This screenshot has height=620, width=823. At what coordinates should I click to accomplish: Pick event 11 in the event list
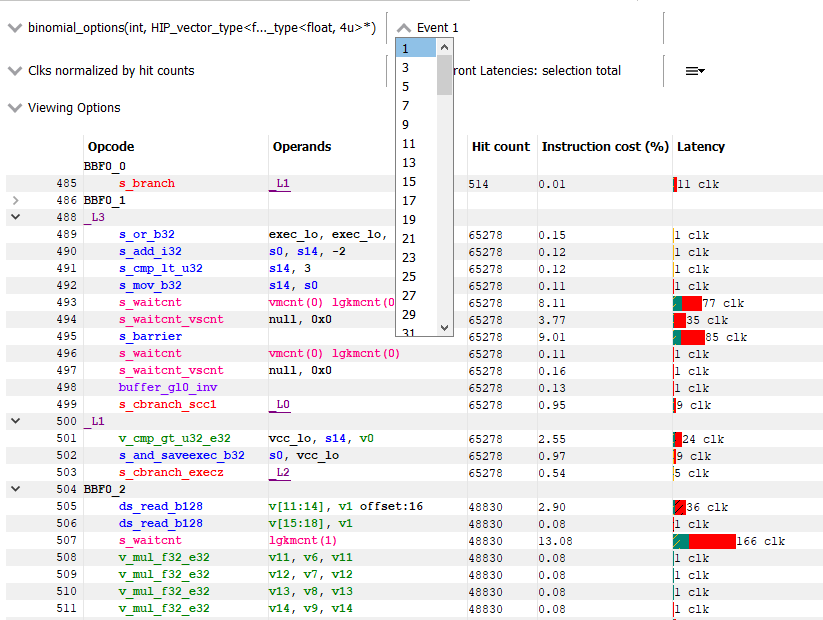[416, 144]
